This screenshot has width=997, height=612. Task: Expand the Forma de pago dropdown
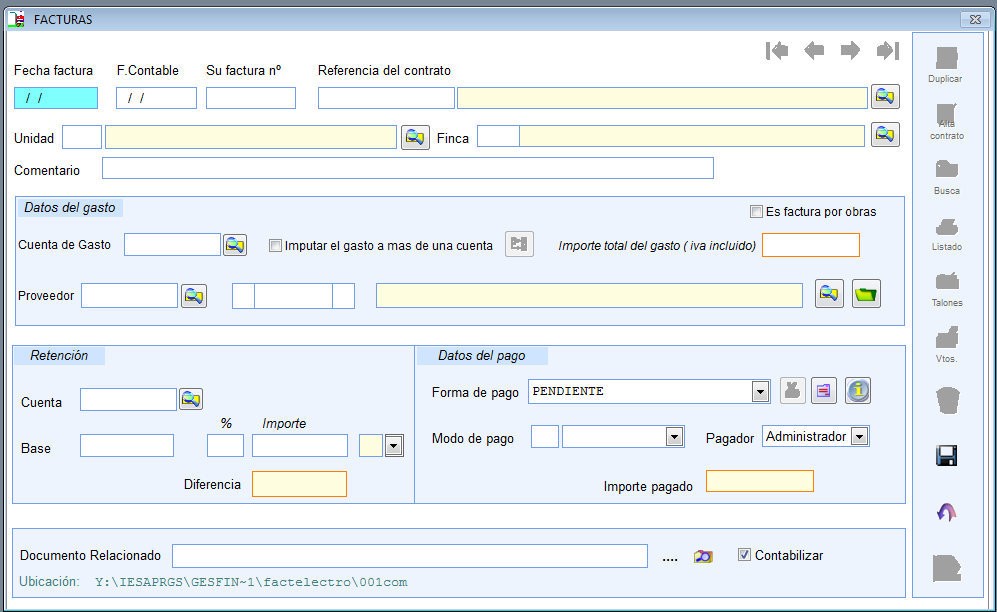760,392
